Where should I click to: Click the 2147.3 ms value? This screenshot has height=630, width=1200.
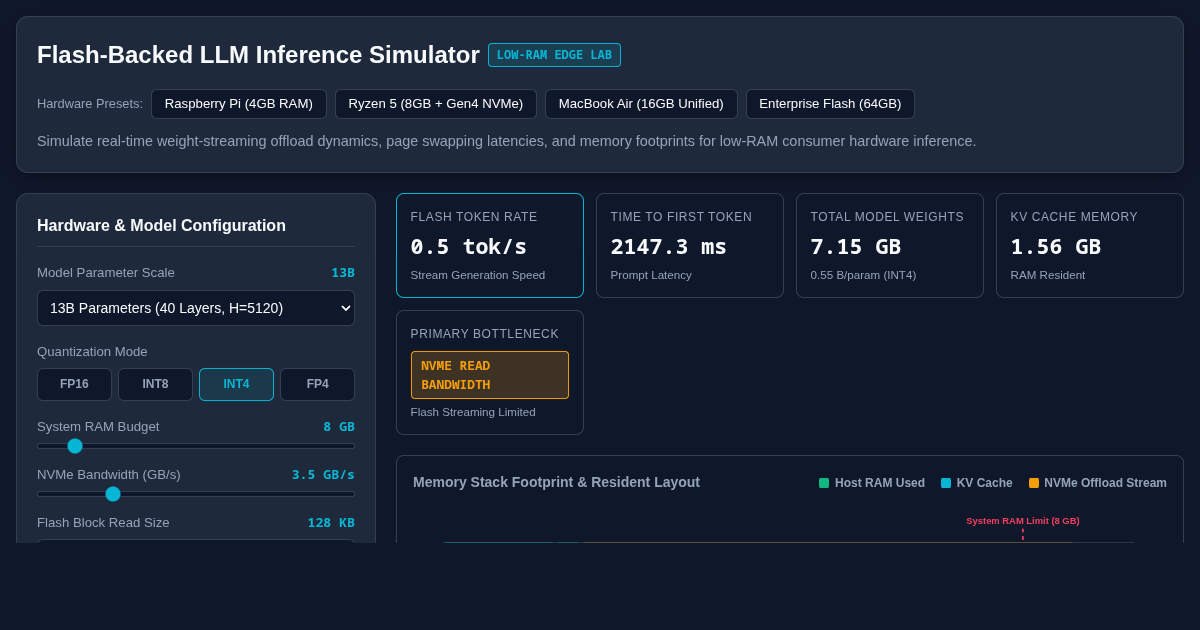click(669, 247)
